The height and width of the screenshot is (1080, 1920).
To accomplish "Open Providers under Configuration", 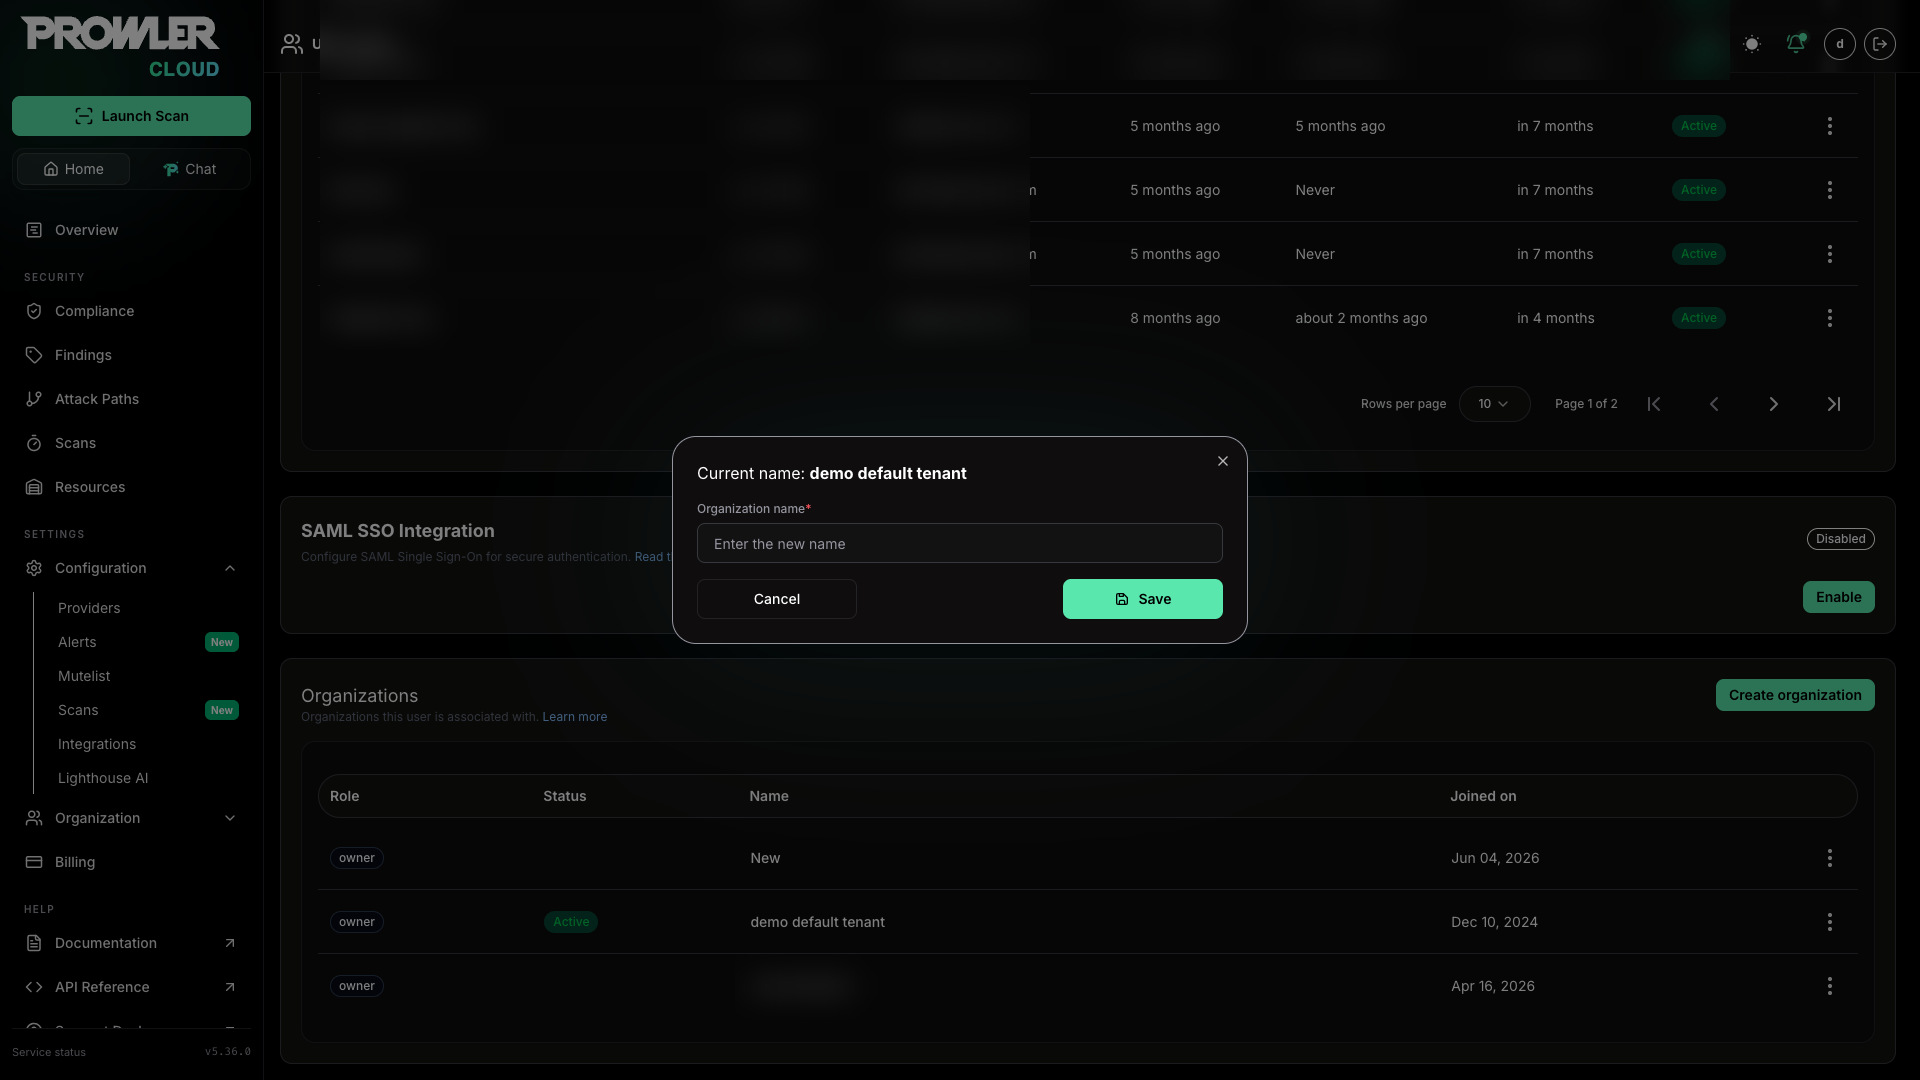I will (89, 608).
